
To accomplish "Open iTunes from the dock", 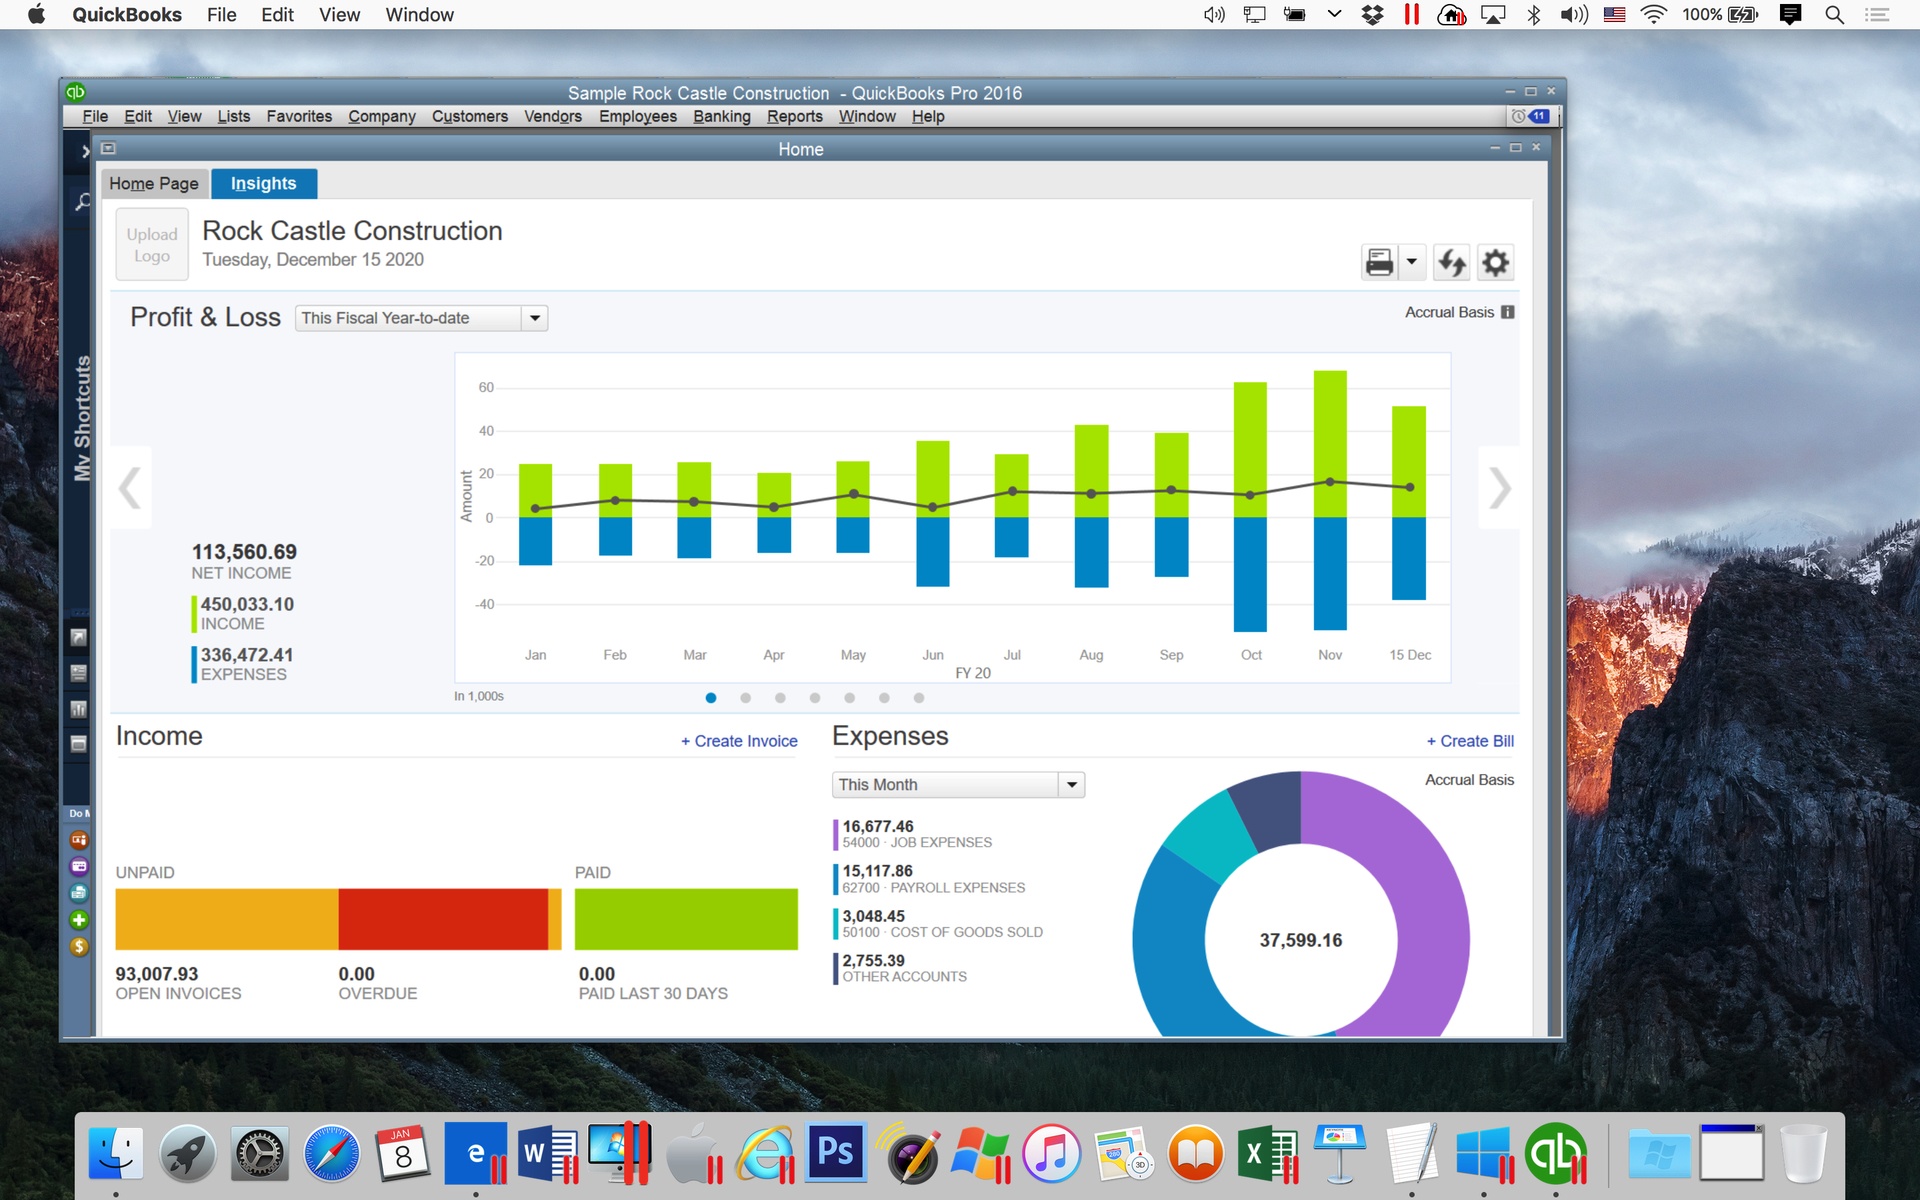I will point(1051,1154).
